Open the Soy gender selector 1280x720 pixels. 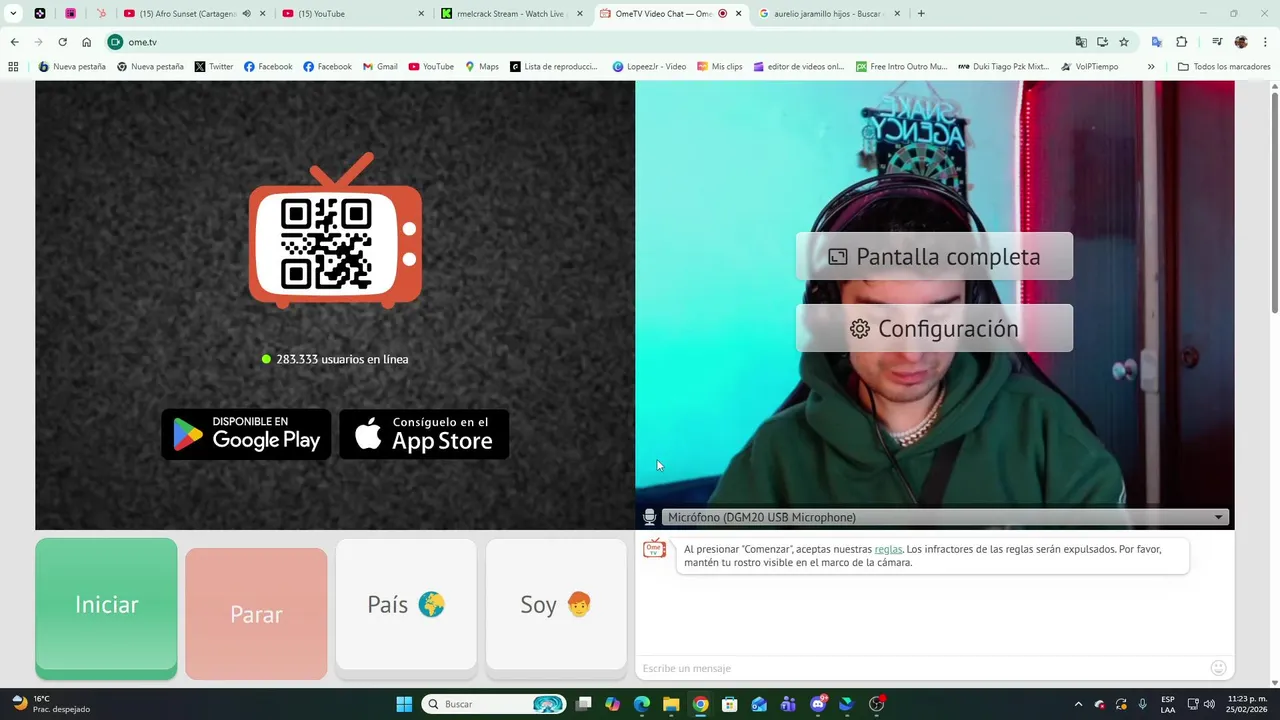[556, 605]
